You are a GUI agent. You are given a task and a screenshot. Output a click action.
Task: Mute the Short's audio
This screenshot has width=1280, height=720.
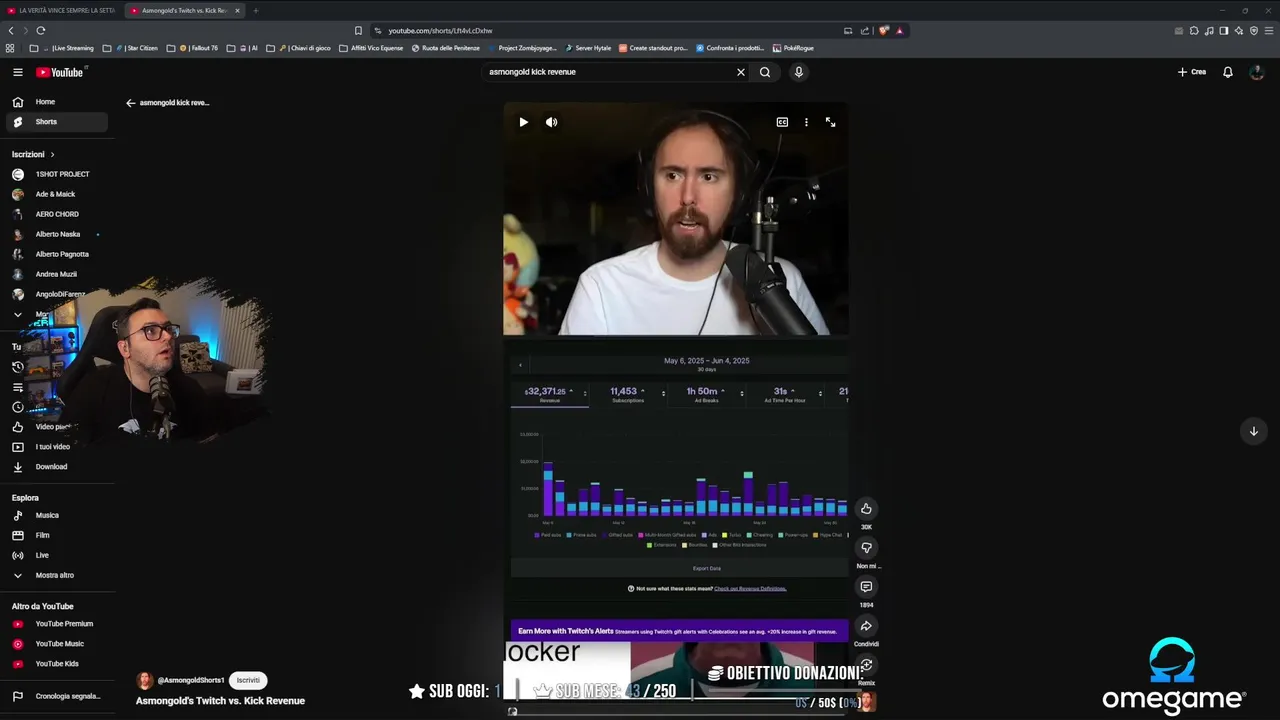[551, 122]
